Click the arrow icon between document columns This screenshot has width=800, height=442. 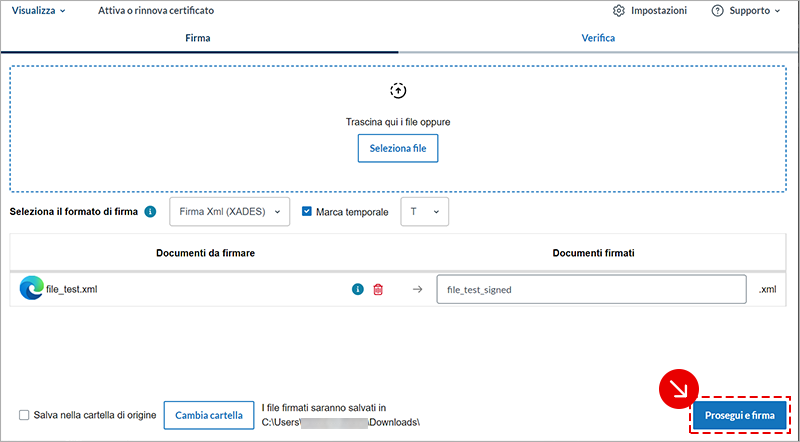(x=418, y=290)
